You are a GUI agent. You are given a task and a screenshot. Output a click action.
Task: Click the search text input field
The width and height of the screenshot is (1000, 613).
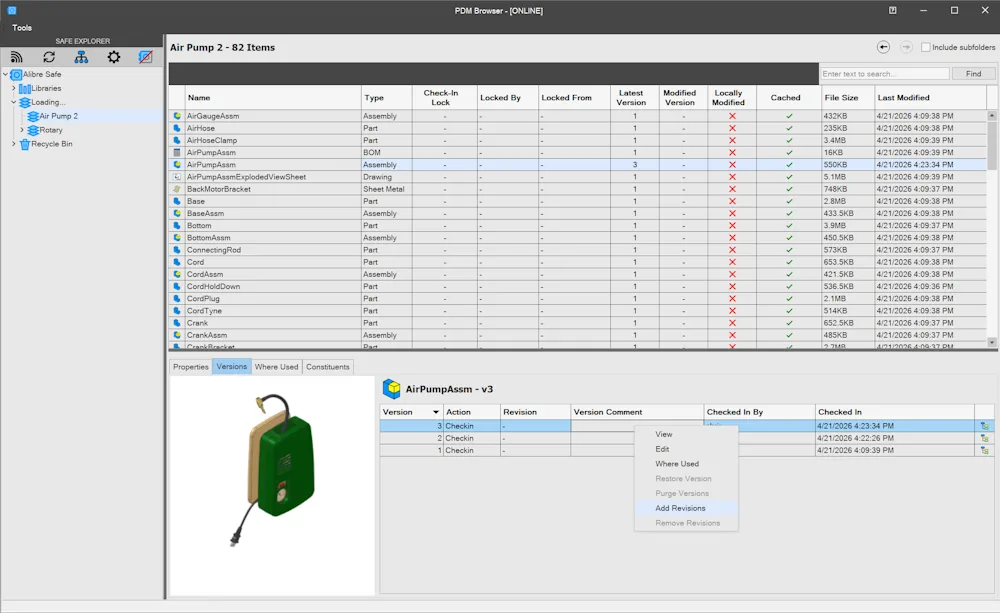[884, 74]
